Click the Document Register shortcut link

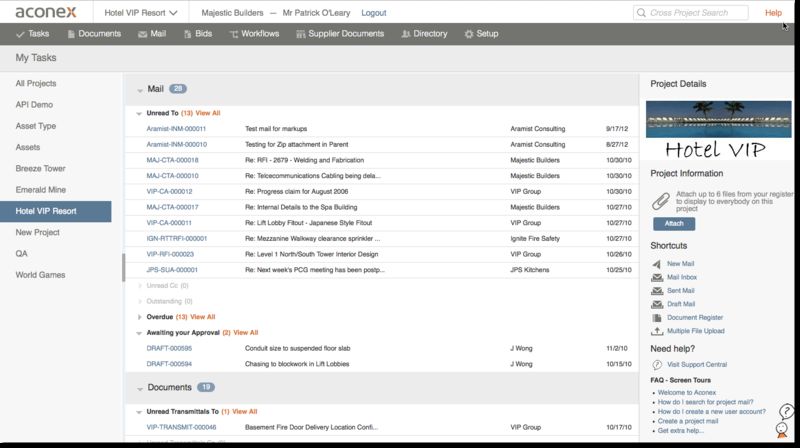[695, 318]
